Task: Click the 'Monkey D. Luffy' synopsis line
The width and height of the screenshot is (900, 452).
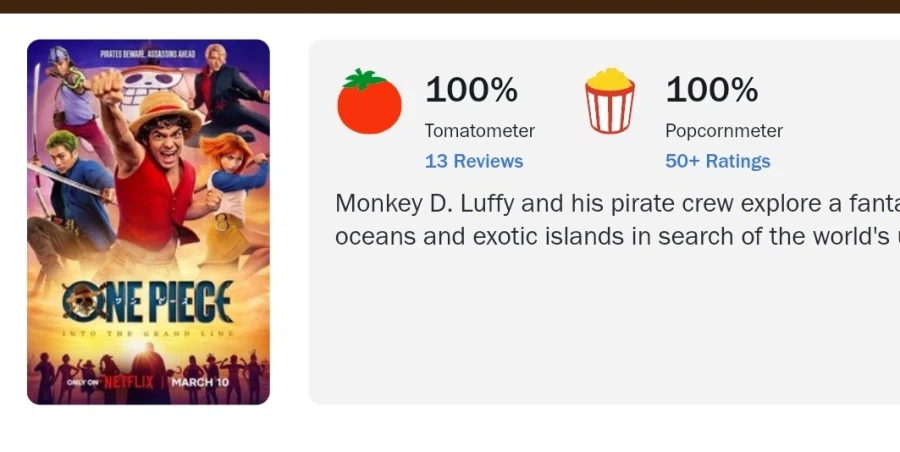Action: pos(617,204)
